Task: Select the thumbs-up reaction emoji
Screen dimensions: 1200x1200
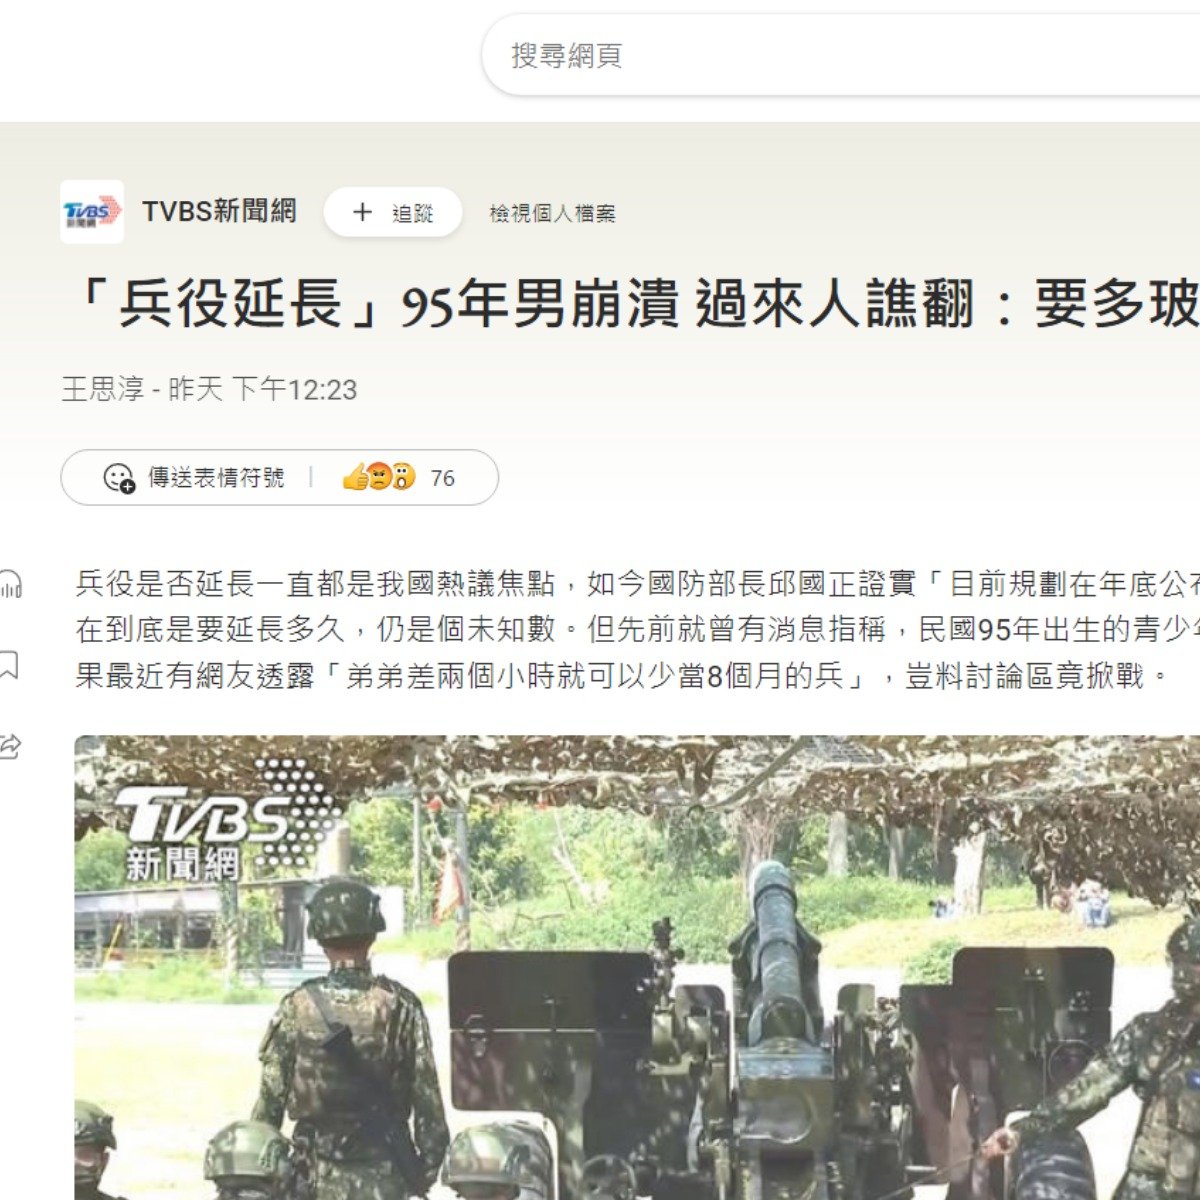Action: (x=354, y=477)
